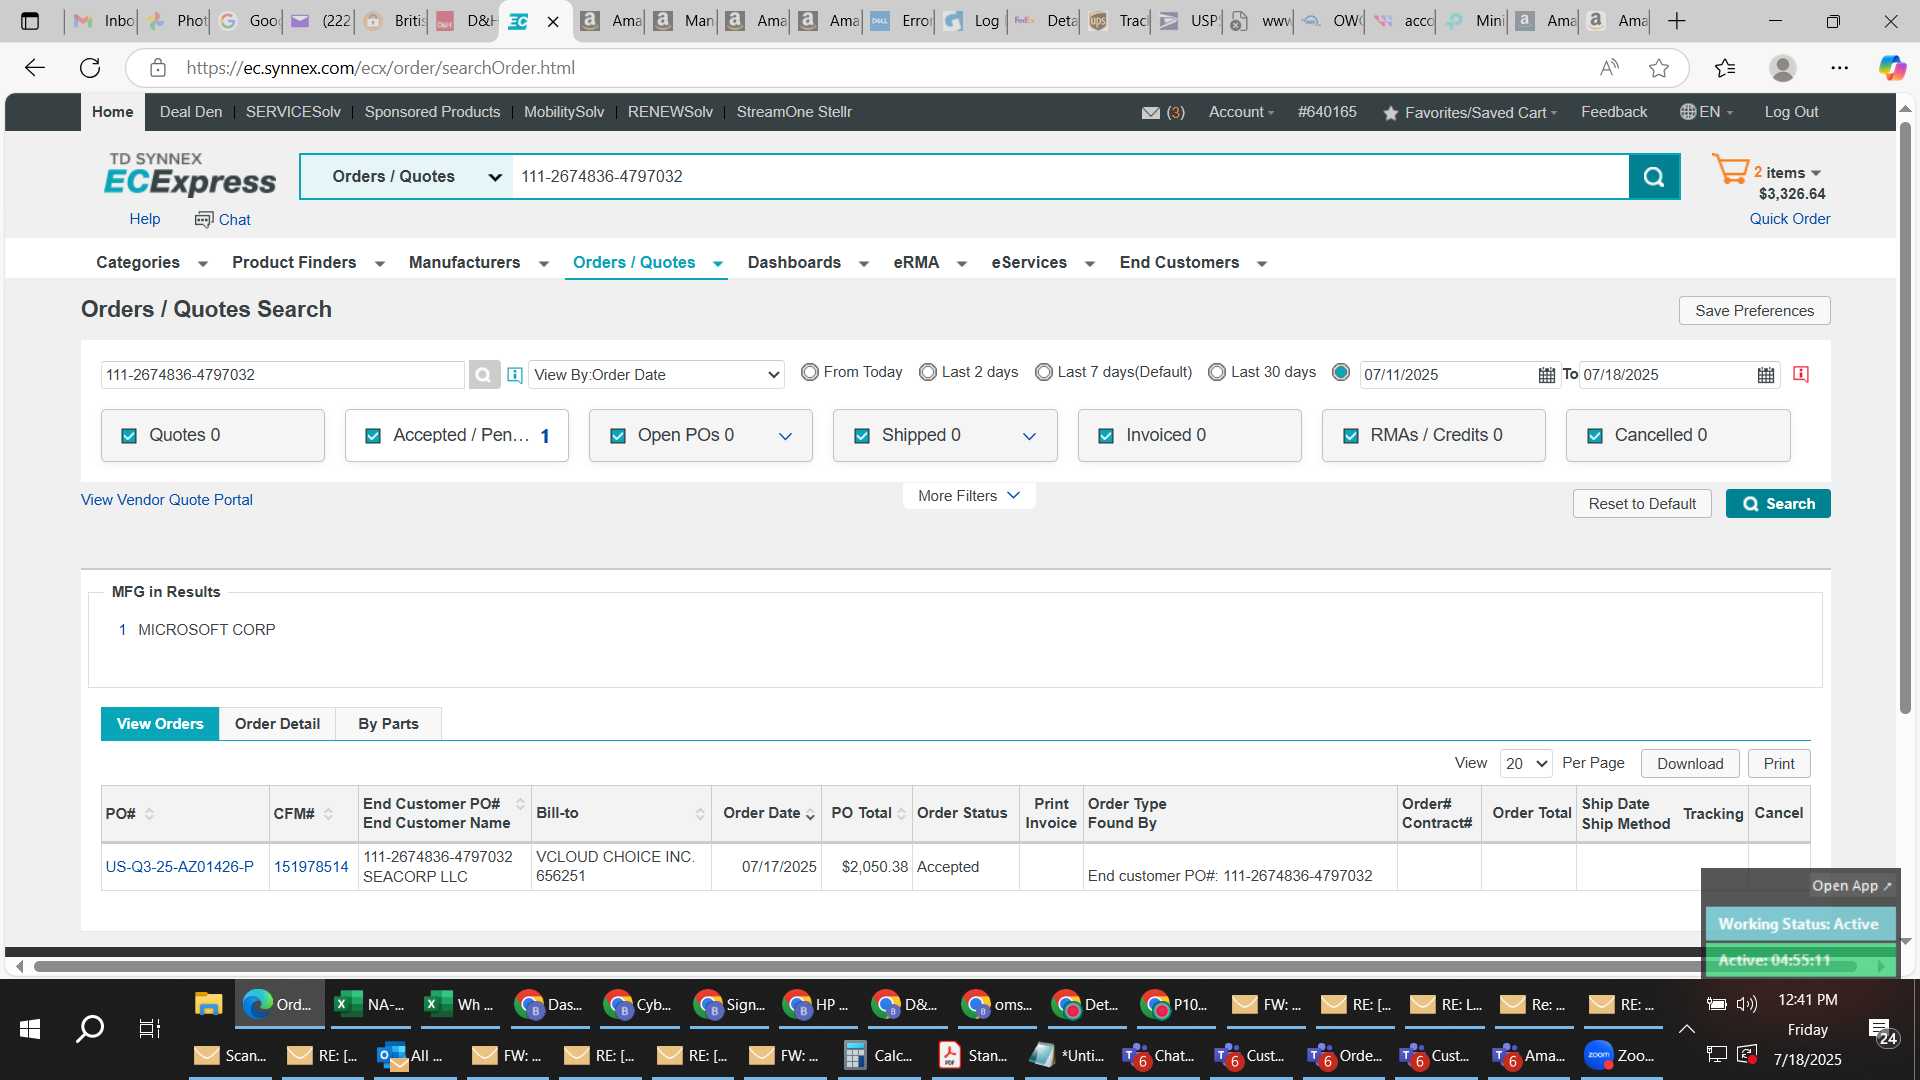The height and width of the screenshot is (1080, 1920).
Task: Open the Orders / Quotes search type dropdown
Action: tap(408, 177)
